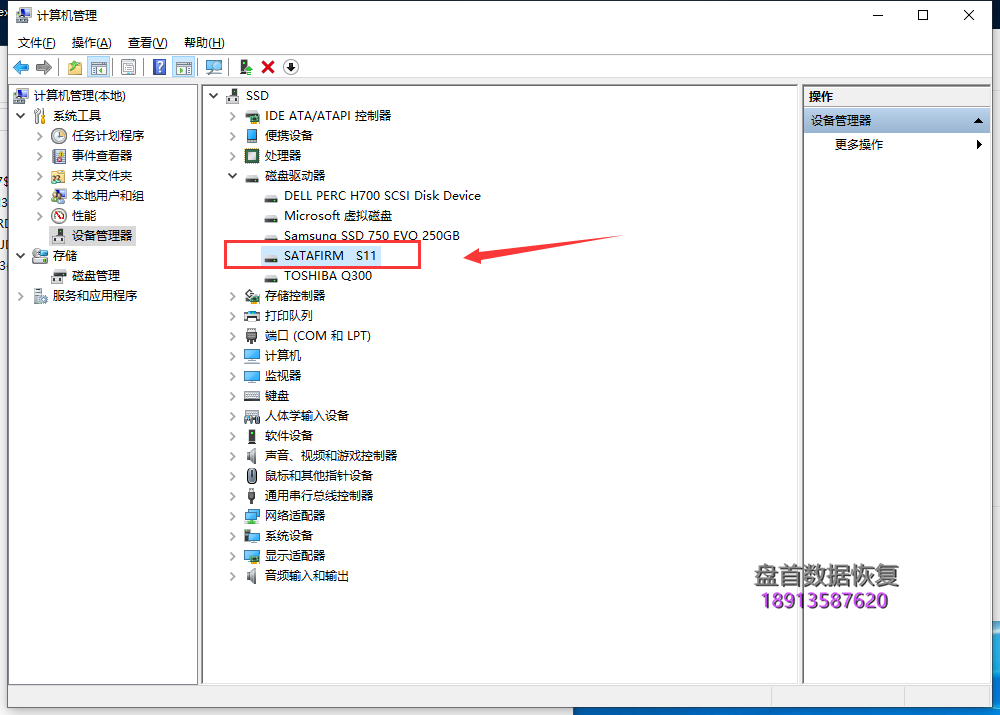Viewport: 1000px width, 715px height.
Task: Click the 处理器 processor icon
Action: [252, 156]
